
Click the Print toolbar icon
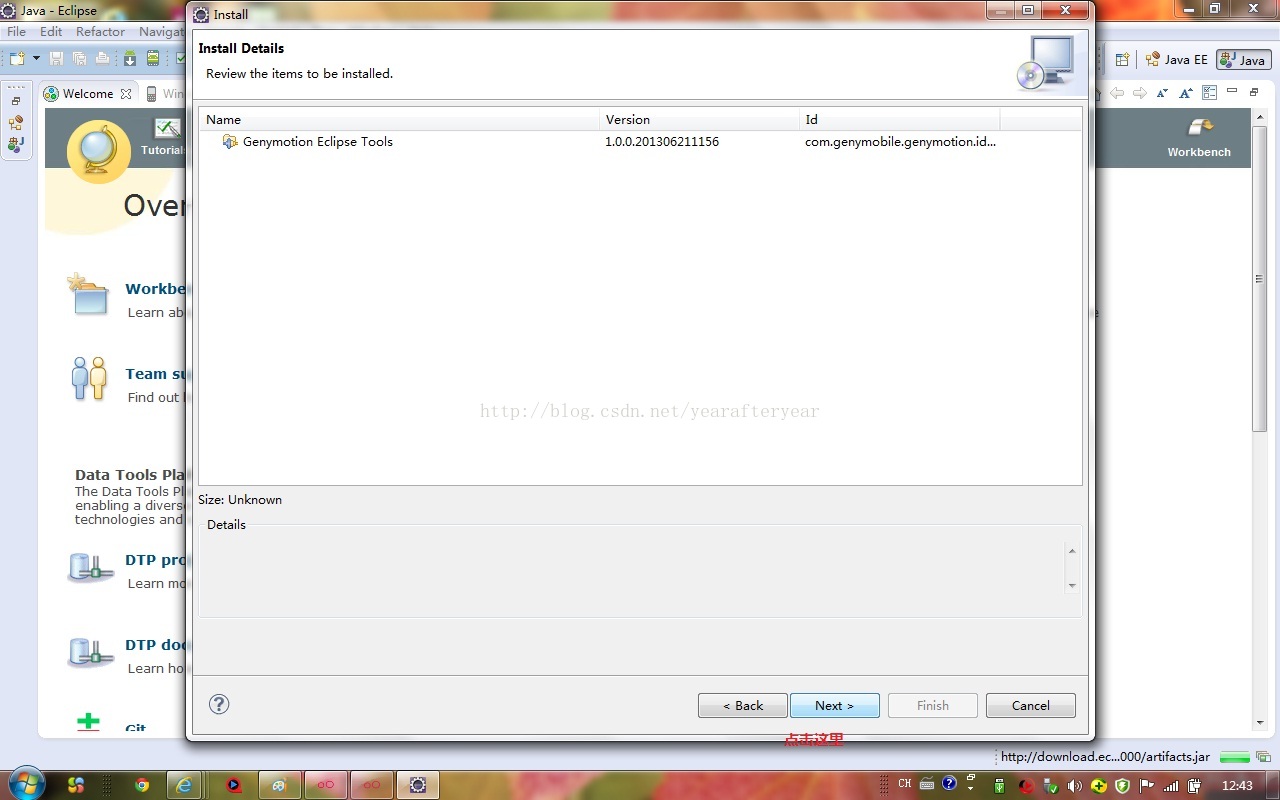coord(102,59)
